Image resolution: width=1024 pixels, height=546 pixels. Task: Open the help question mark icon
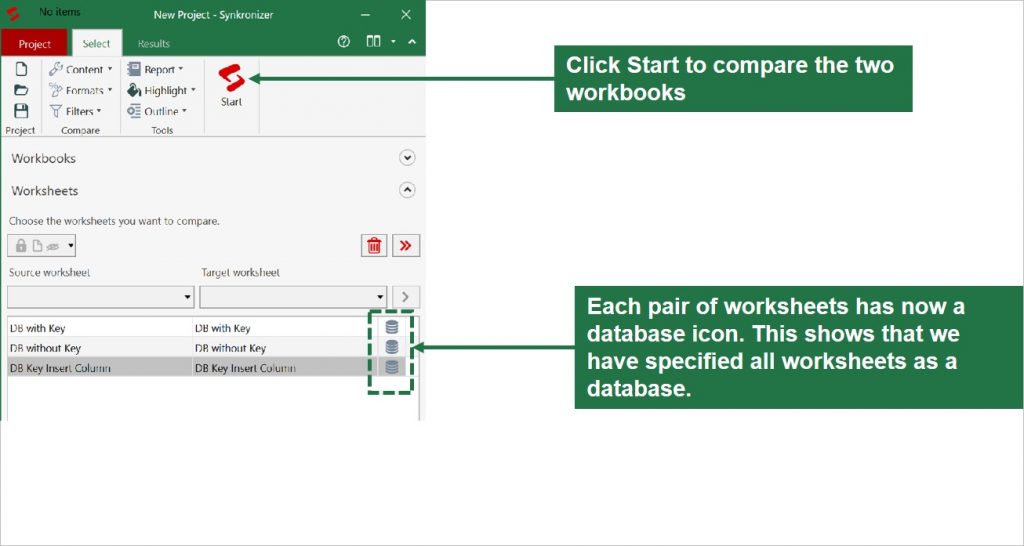[344, 42]
